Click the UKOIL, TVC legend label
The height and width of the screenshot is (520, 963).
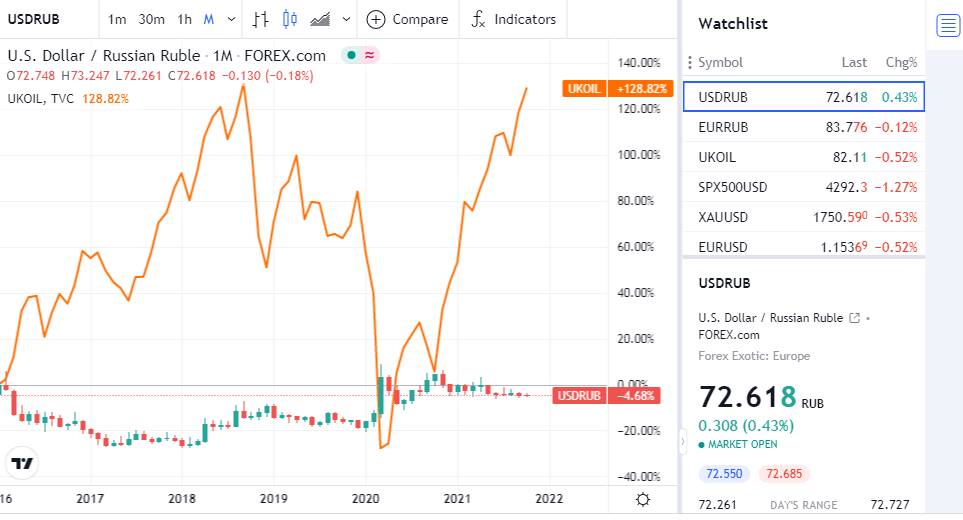pyautogui.click(x=41, y=99)
